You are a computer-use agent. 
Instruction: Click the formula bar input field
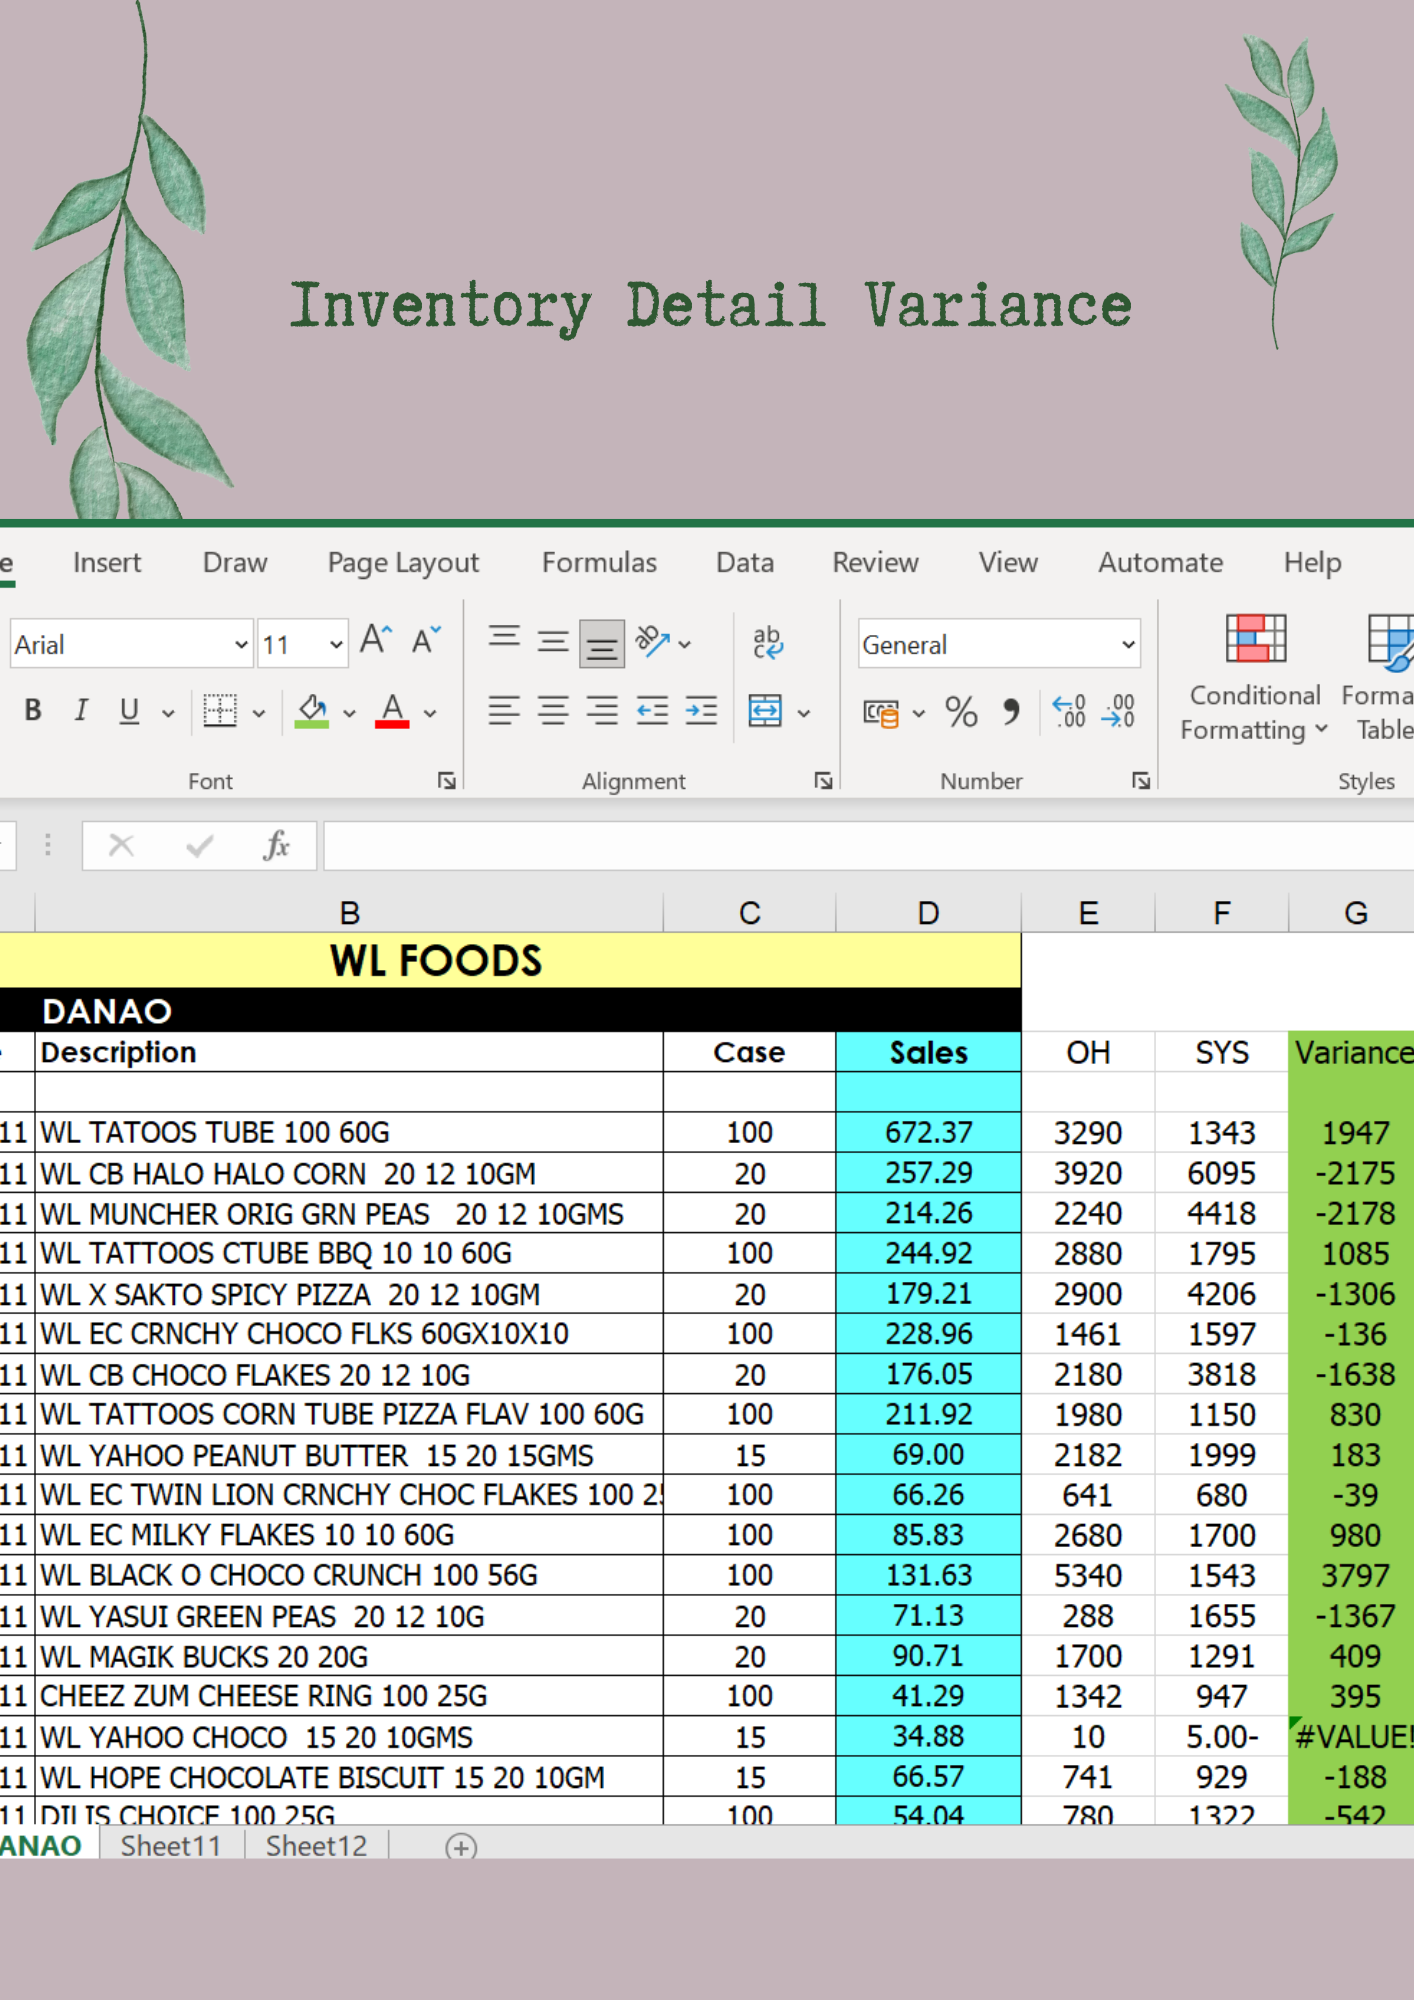[868, 846]
